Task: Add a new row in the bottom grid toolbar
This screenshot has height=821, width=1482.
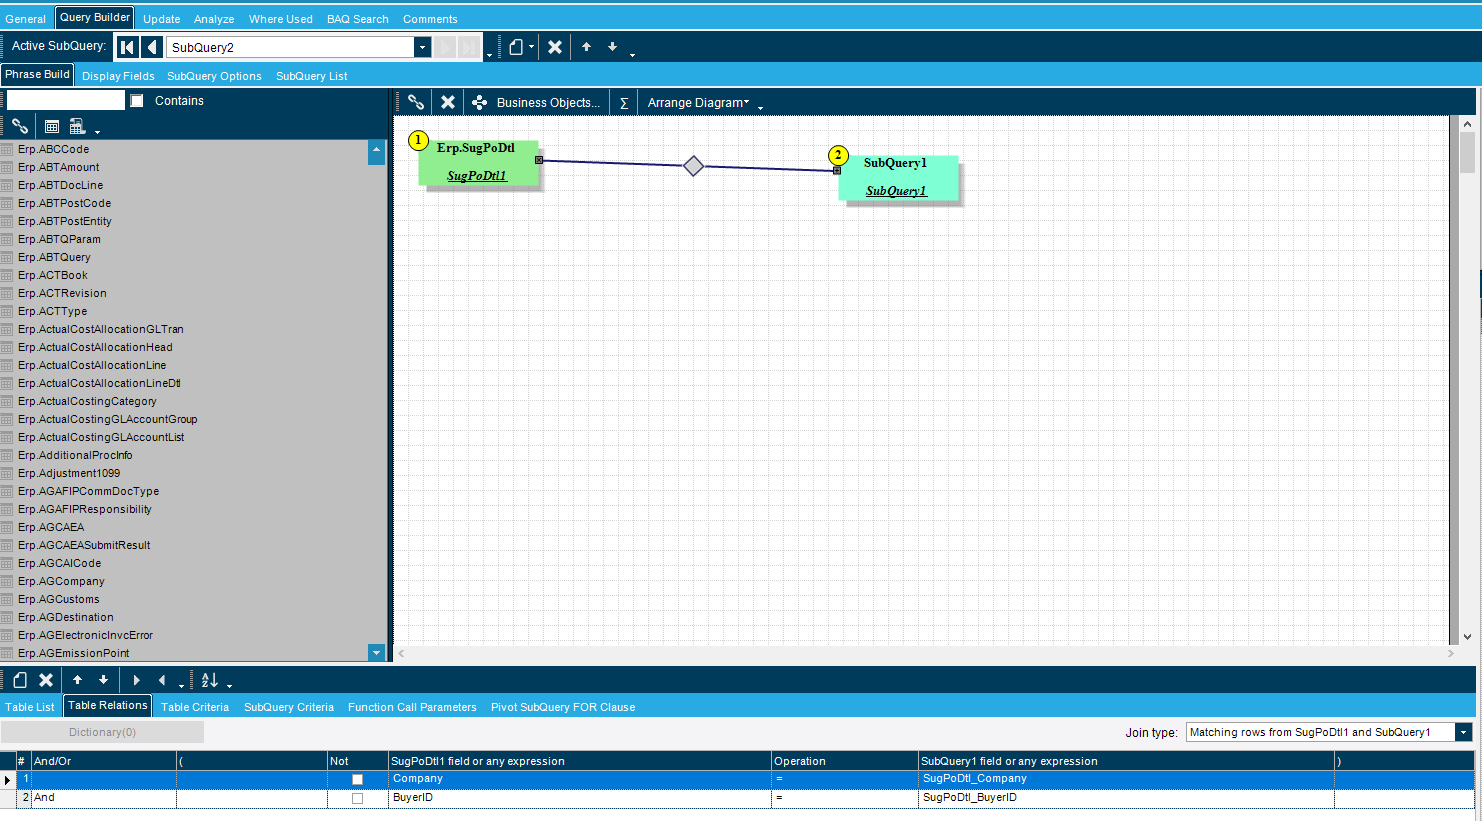Action: click(20, 680)
